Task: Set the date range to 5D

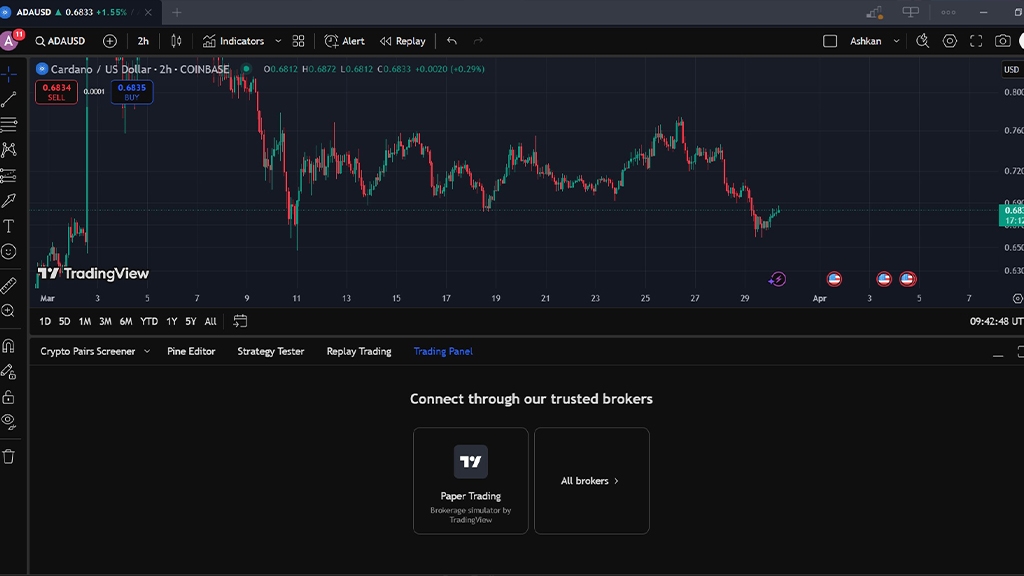Action: 64,321
